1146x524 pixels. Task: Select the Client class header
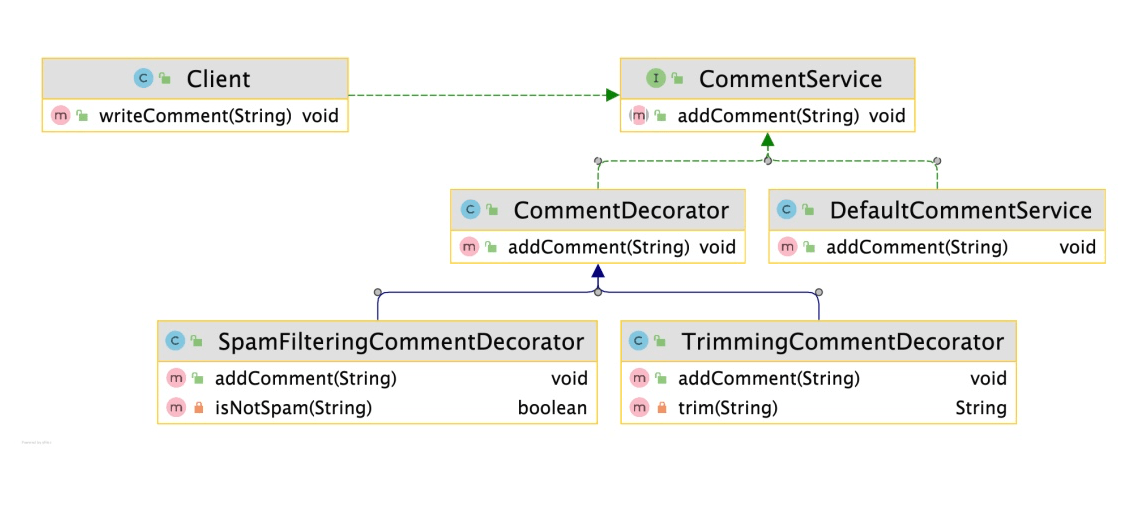pos(218,78)
